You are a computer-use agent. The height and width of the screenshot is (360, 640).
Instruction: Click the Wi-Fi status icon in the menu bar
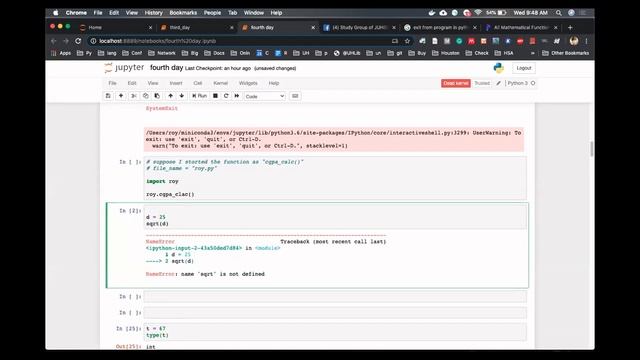click(478, 13)
